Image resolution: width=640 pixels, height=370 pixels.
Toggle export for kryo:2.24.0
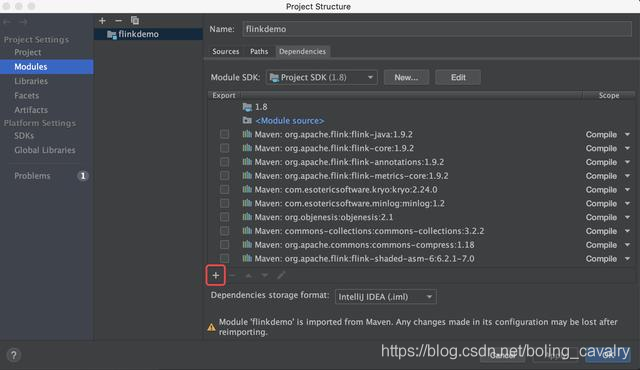tap(224, 190)
